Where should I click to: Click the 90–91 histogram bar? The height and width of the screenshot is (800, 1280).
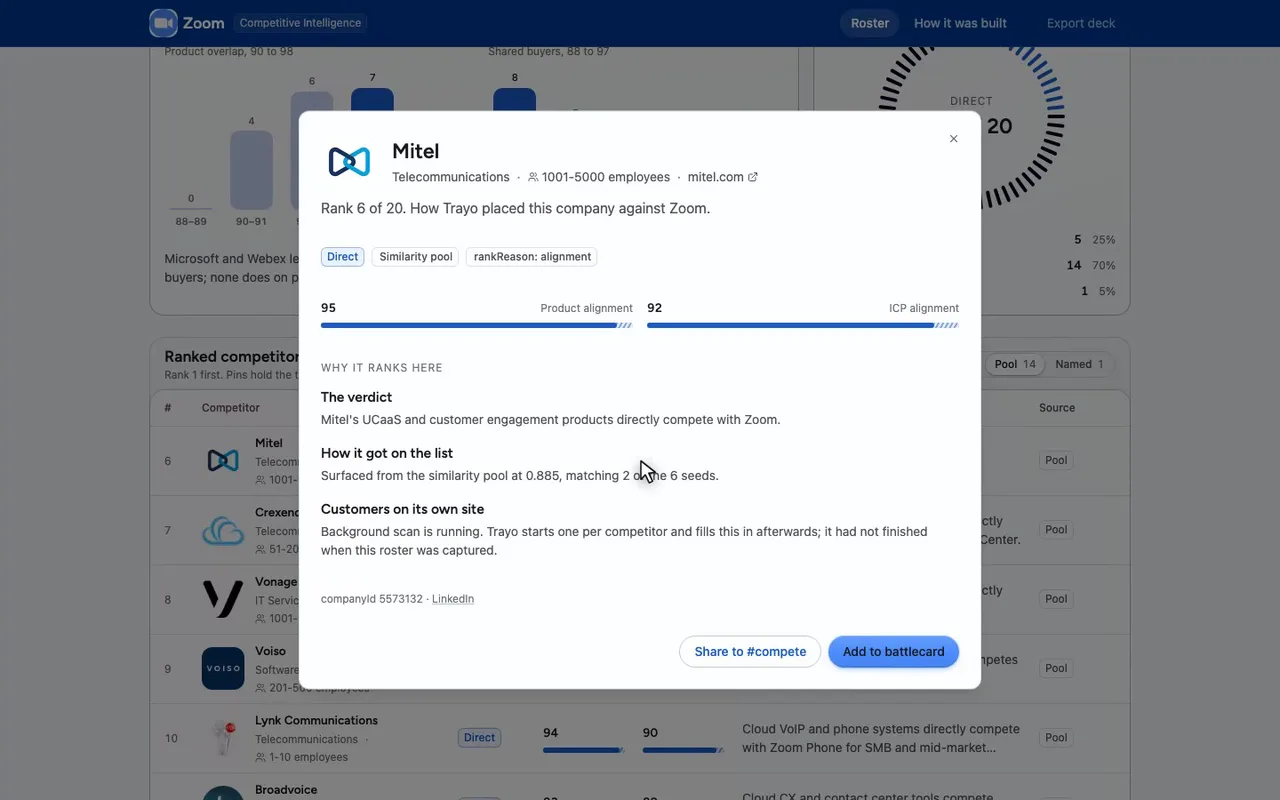(251, 170)
